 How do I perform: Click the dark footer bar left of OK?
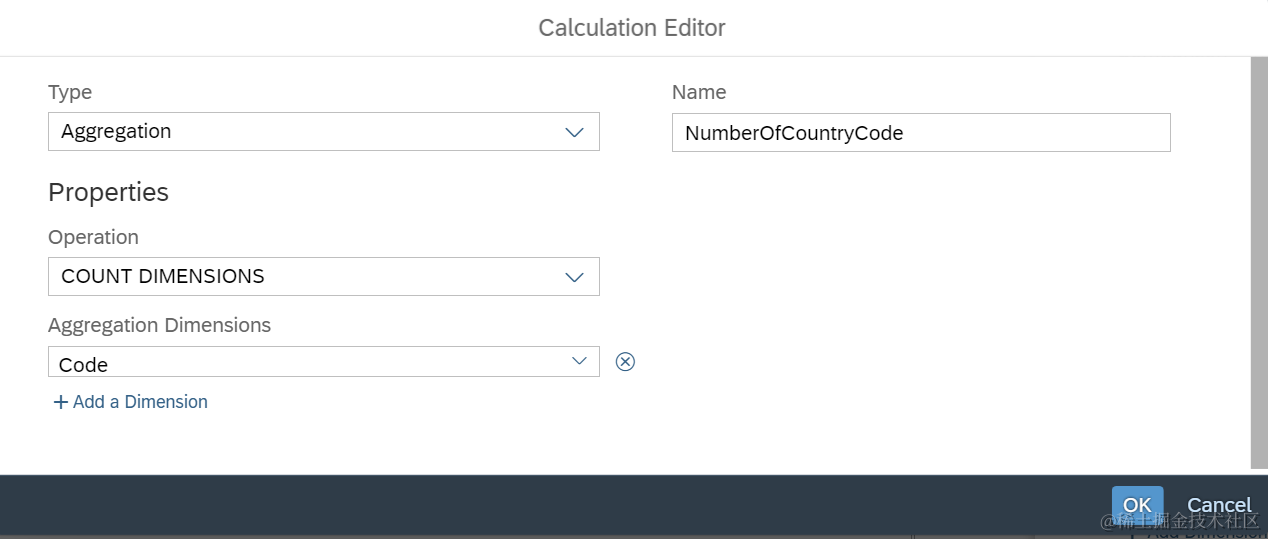(550, 505)
